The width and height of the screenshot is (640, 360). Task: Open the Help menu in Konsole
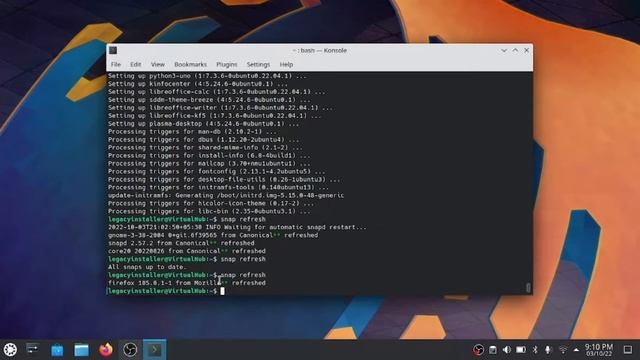[286, 64]
